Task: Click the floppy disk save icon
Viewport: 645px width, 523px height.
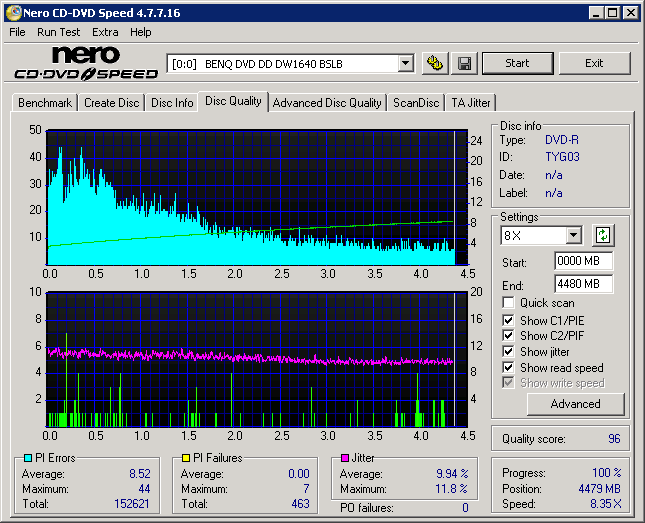Action: point(464,64)
